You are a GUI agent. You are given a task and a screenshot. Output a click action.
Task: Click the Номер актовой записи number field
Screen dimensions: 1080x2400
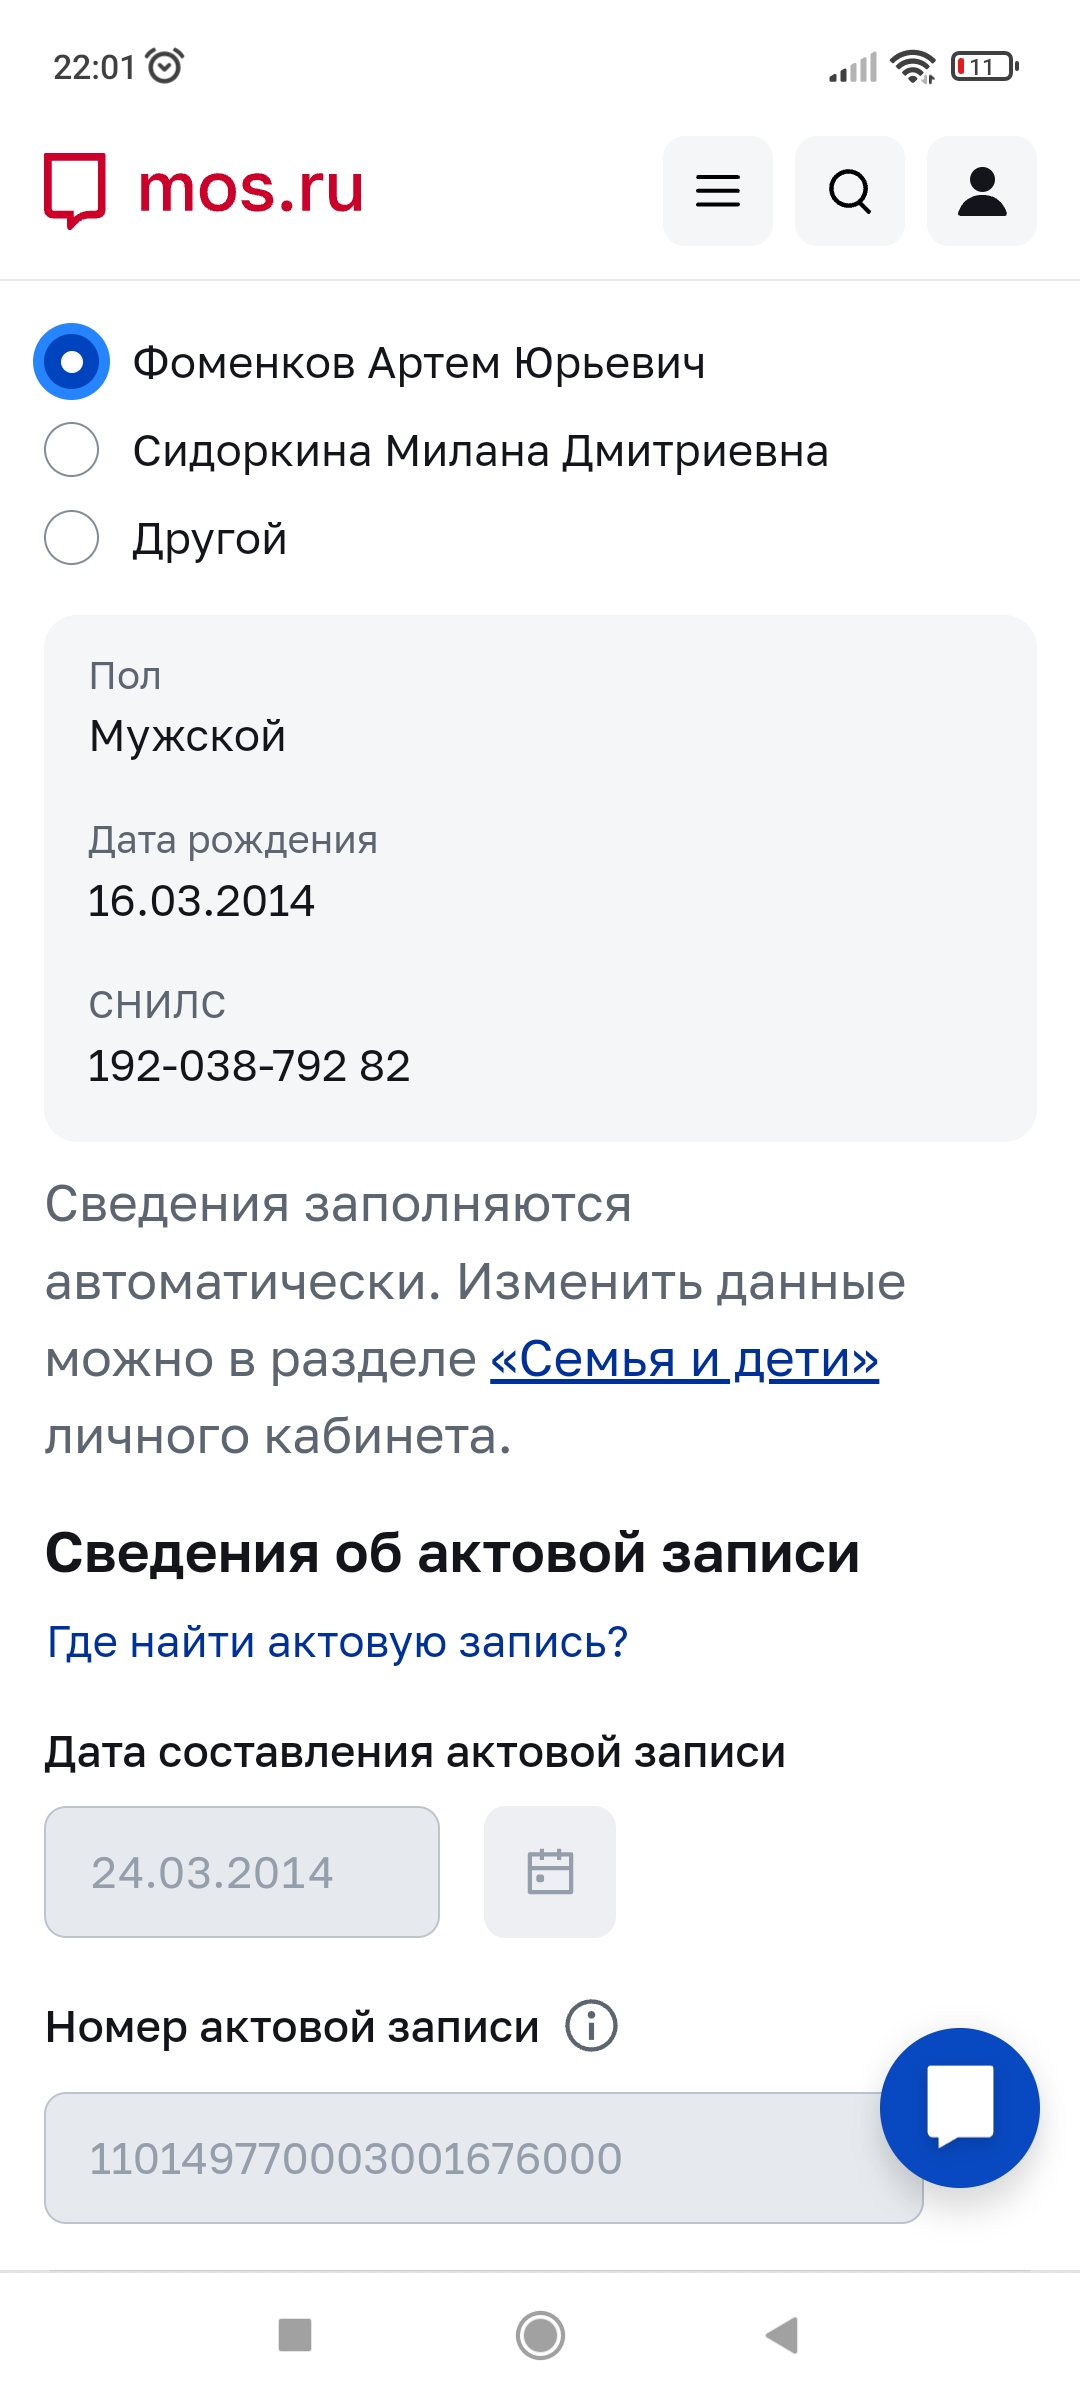coord(460,2157)
